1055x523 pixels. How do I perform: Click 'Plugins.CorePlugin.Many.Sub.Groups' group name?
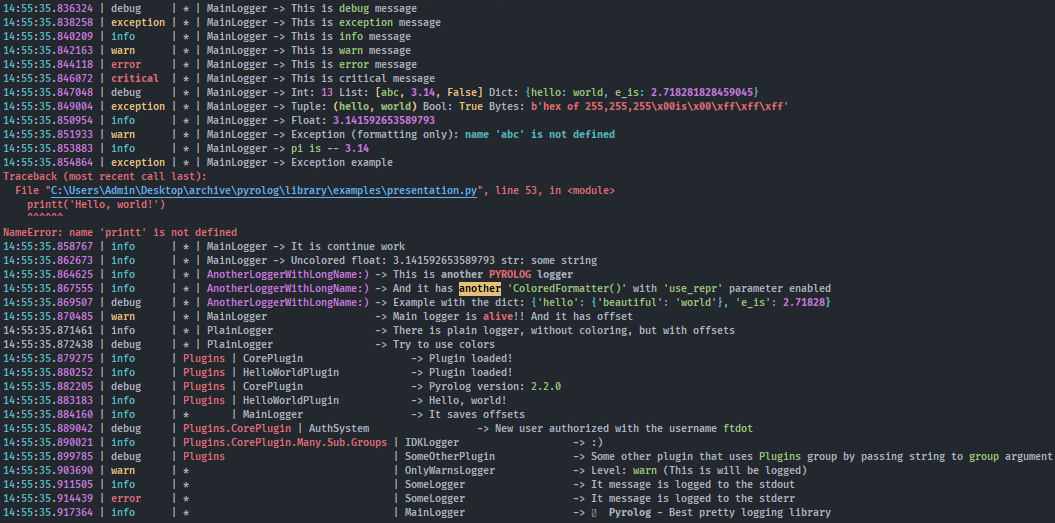(x=285, y=442)
